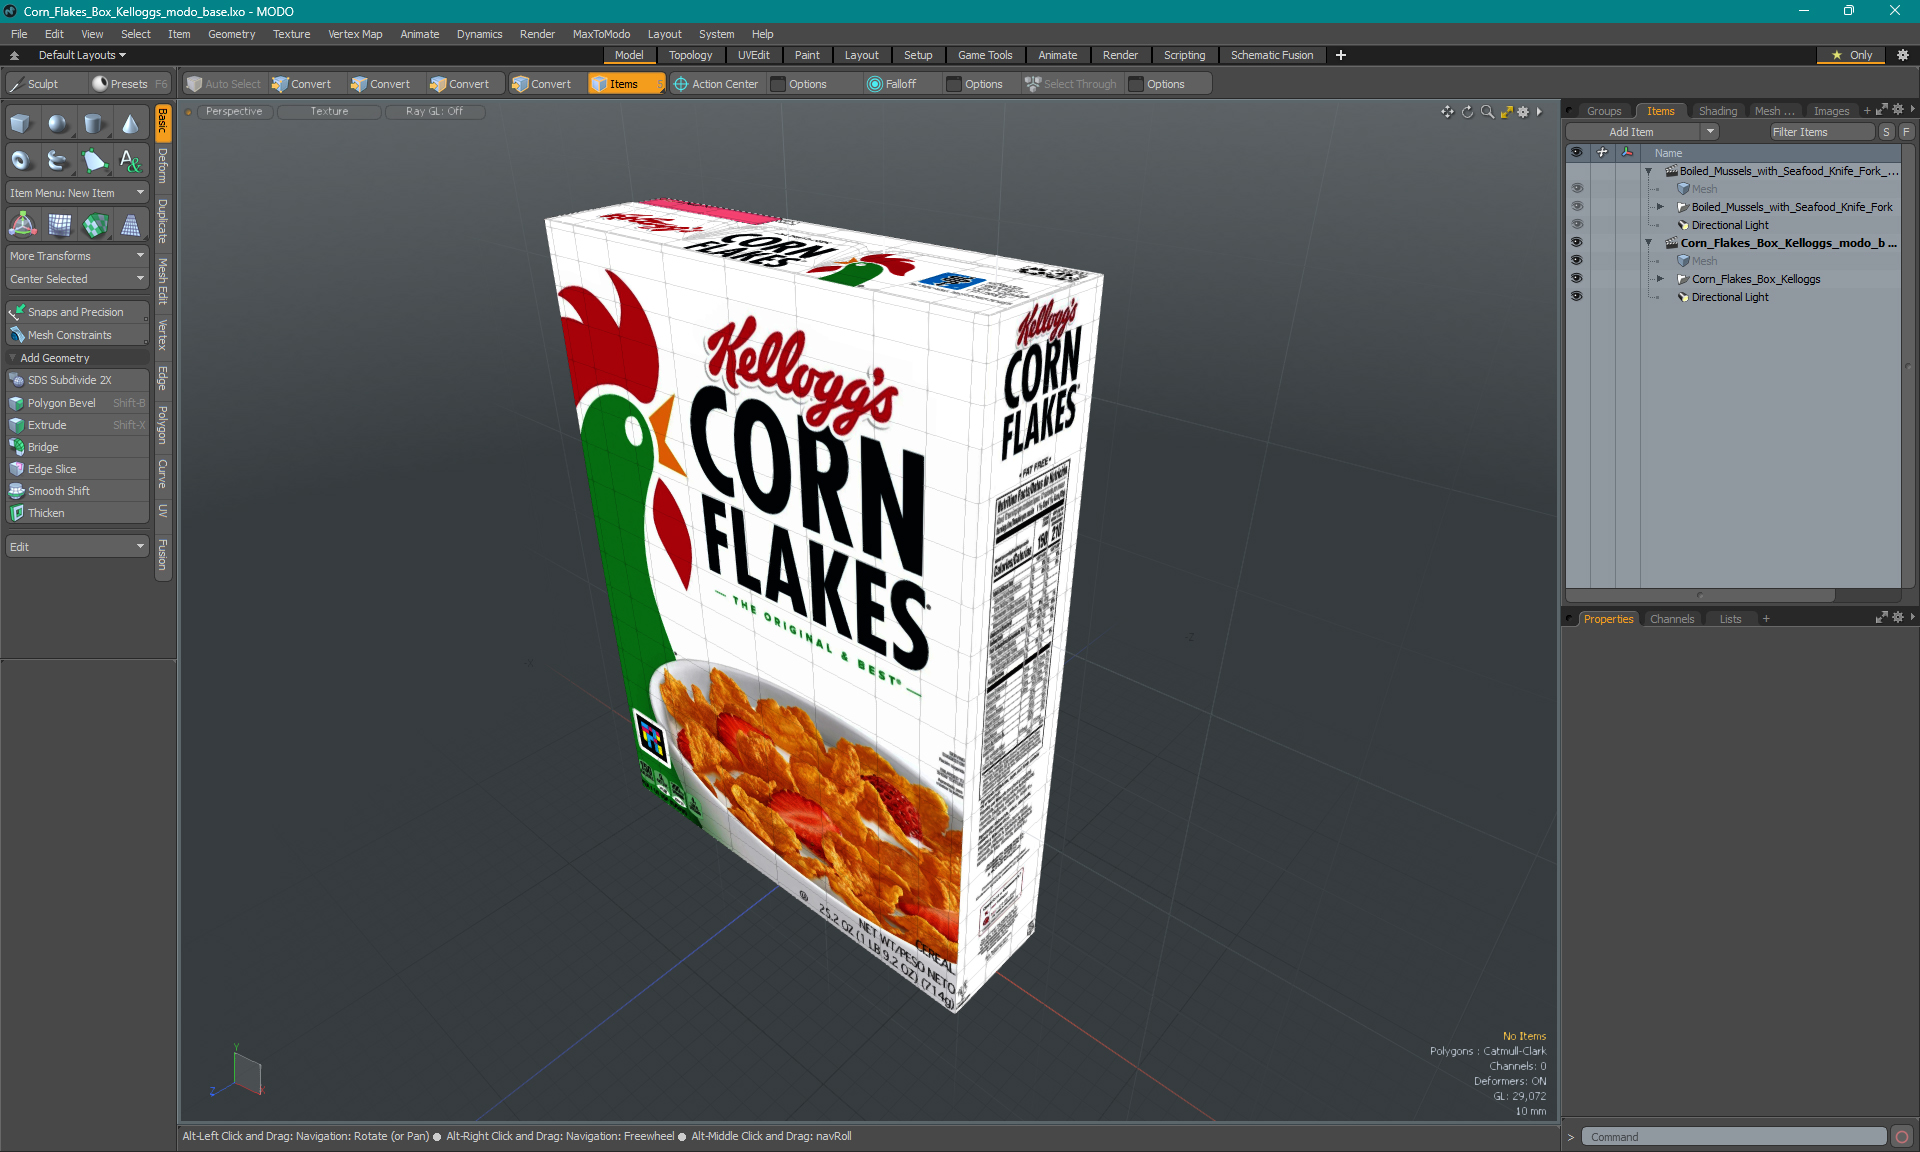Open the Geometry menu
The image size is (1920, 1152).
click(231, 34)
